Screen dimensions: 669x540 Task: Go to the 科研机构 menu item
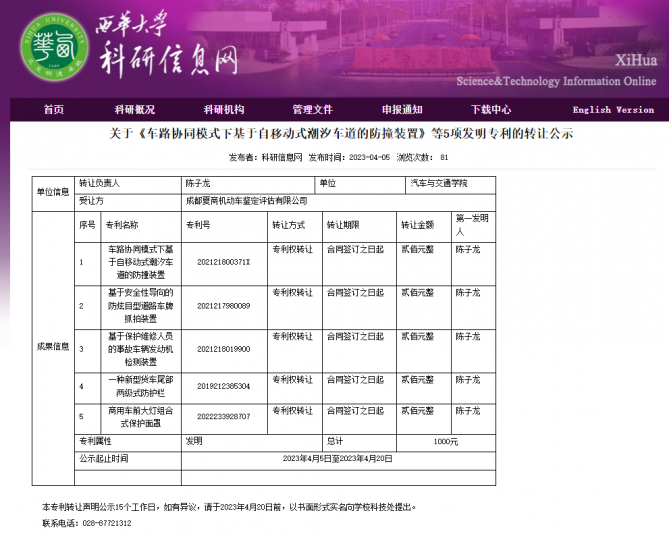(x=224, y=110)
